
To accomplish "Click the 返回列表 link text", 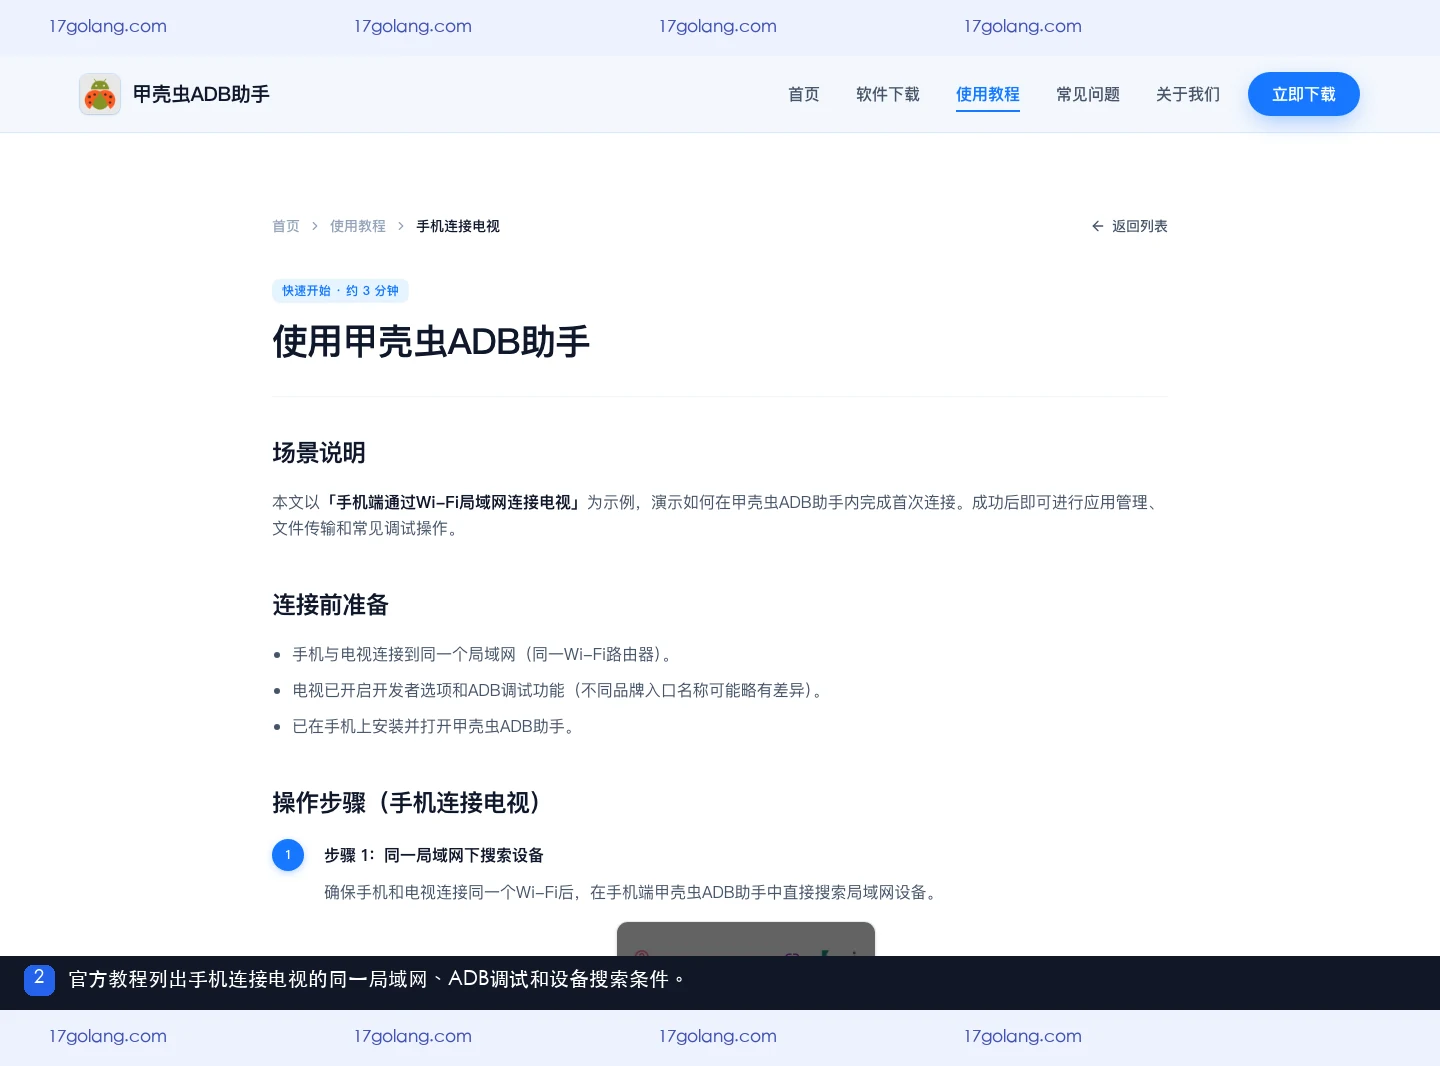I will 1140,226.
